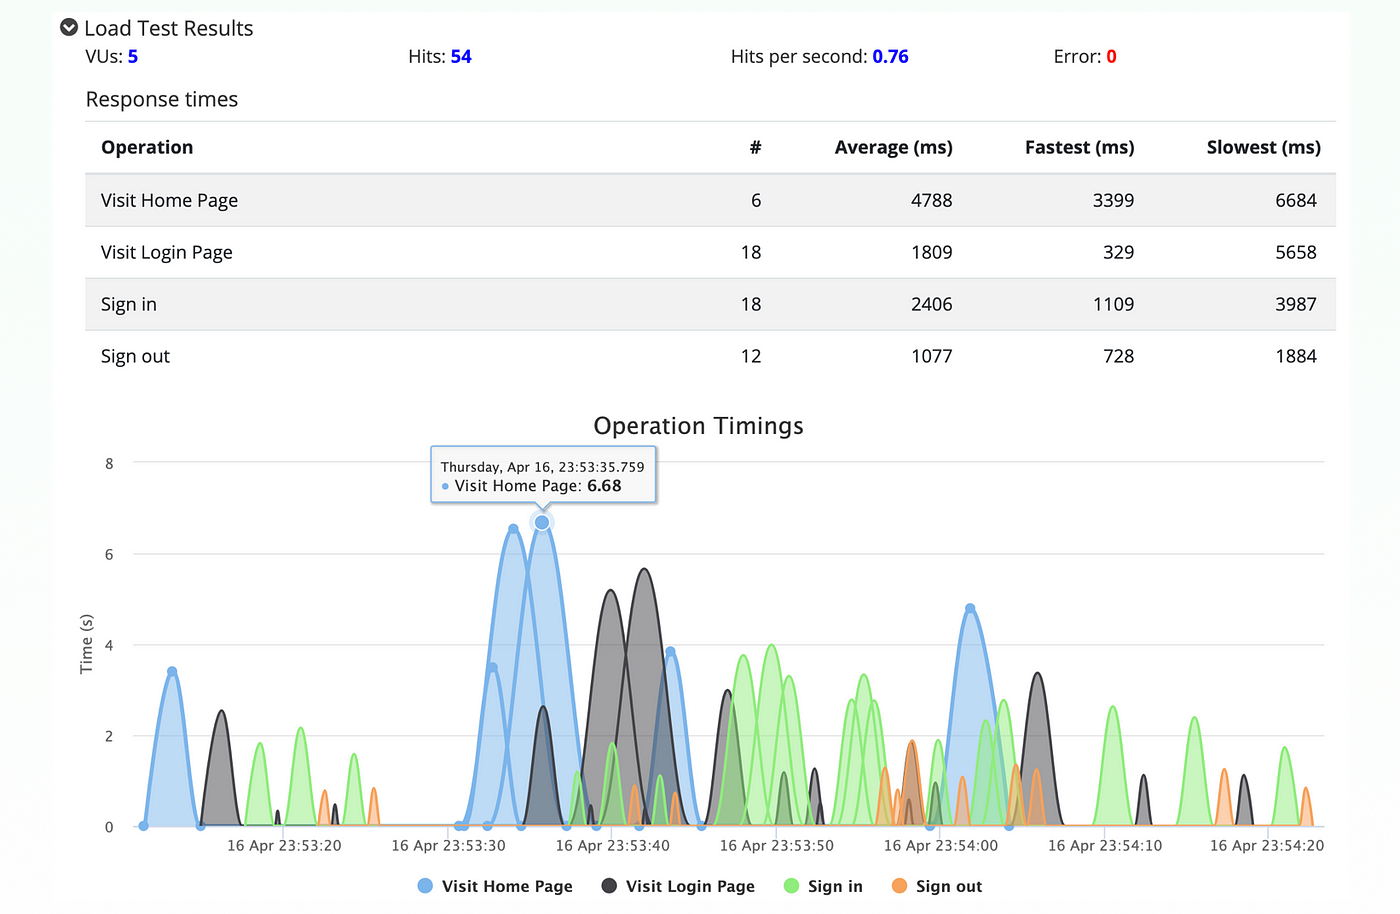Image resolution: width=1400 pixels, height=914 pixels.
Task: Click the average value 1809
Action: click(931, 252)
